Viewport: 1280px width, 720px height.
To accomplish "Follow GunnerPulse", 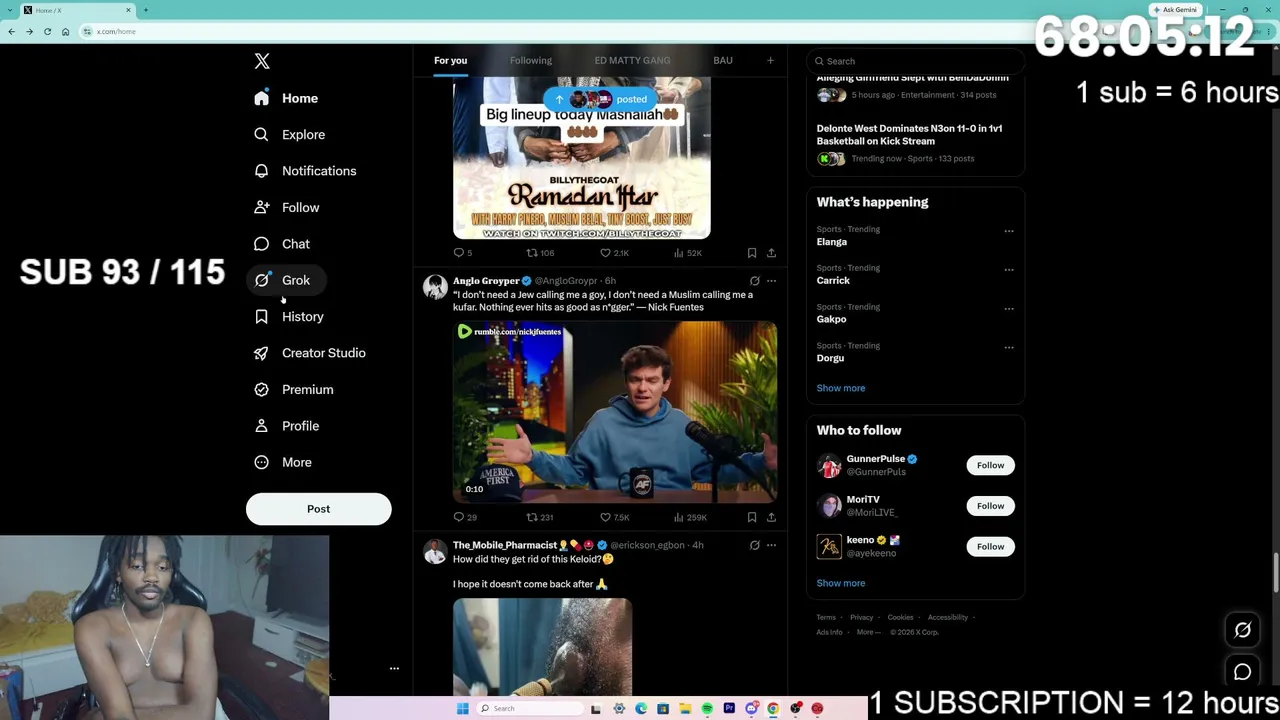I will click(x=990, y=465).
